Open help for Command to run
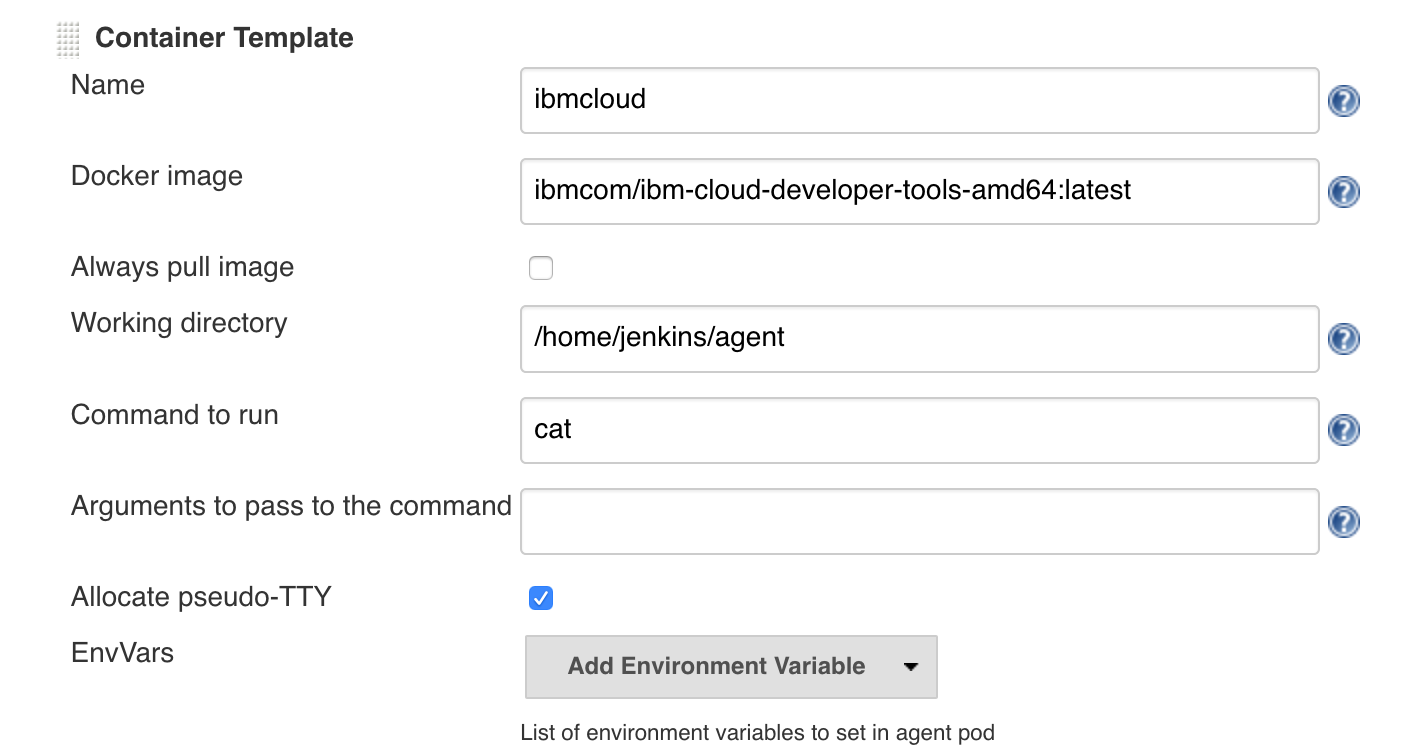The height and width of the screenshot is (756, 1412). (1343, 431)
